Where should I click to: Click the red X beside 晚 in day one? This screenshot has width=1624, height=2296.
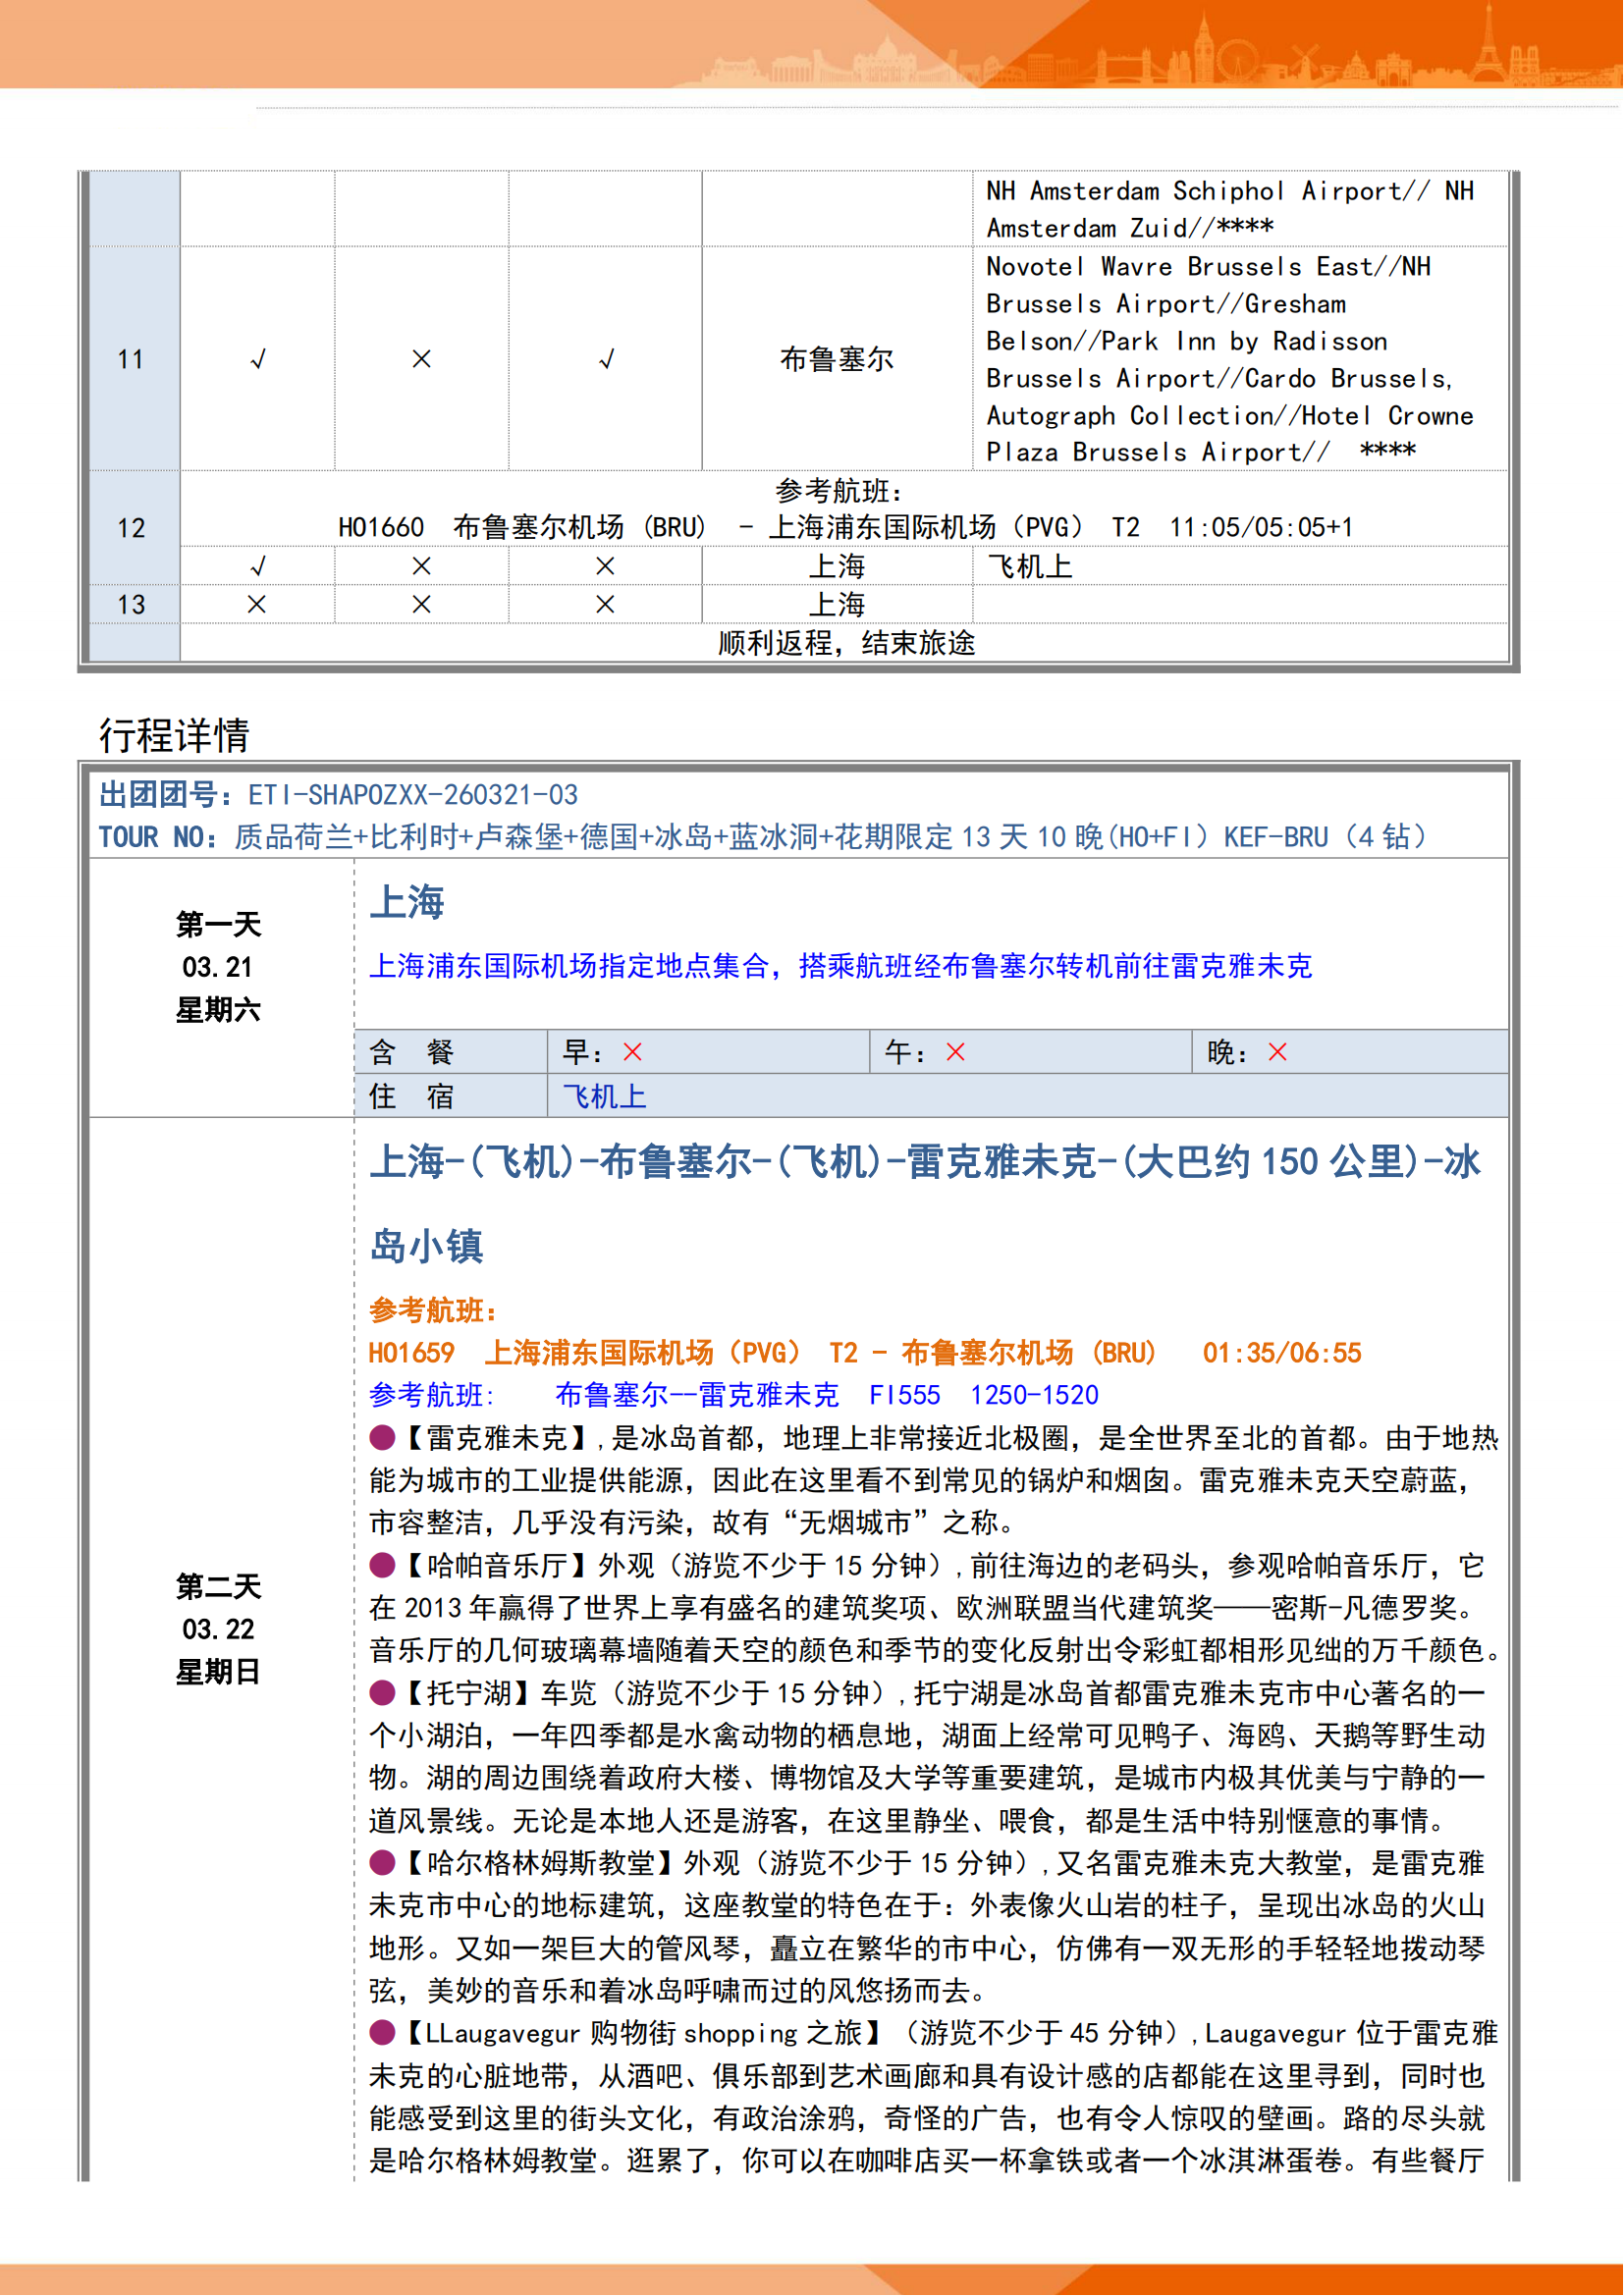coord(1278,1052)
